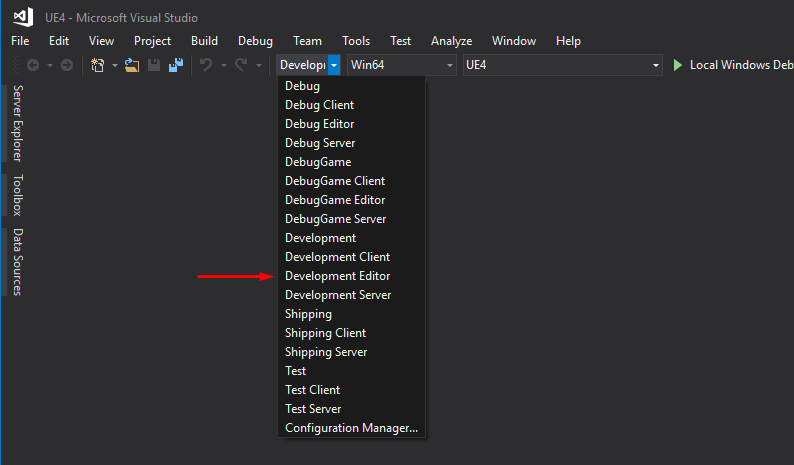Image resolution: width=794 pixels, height=465 pixels.
Task: Select Shipping configuration
Action: pos(351,314)
